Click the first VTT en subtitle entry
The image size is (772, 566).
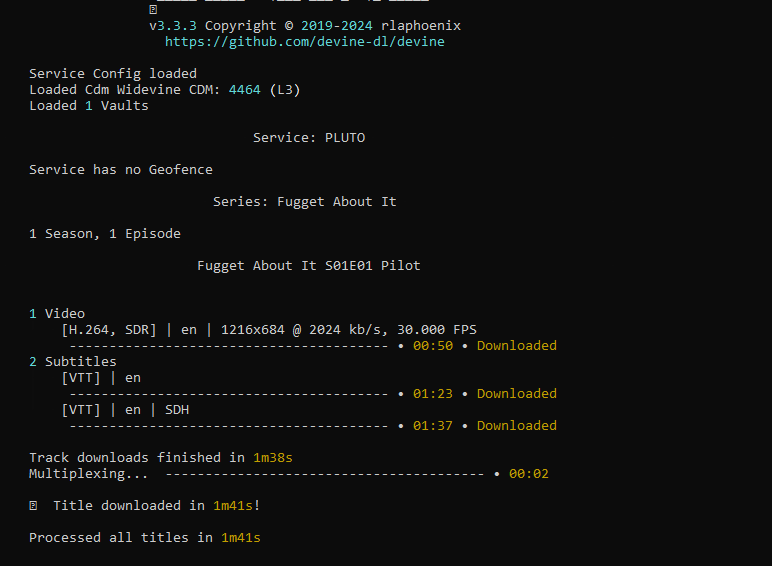coord(101,378)
